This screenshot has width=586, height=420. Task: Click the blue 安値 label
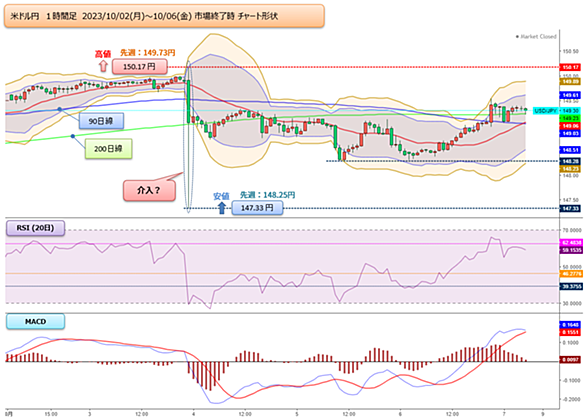click(221, 196)
